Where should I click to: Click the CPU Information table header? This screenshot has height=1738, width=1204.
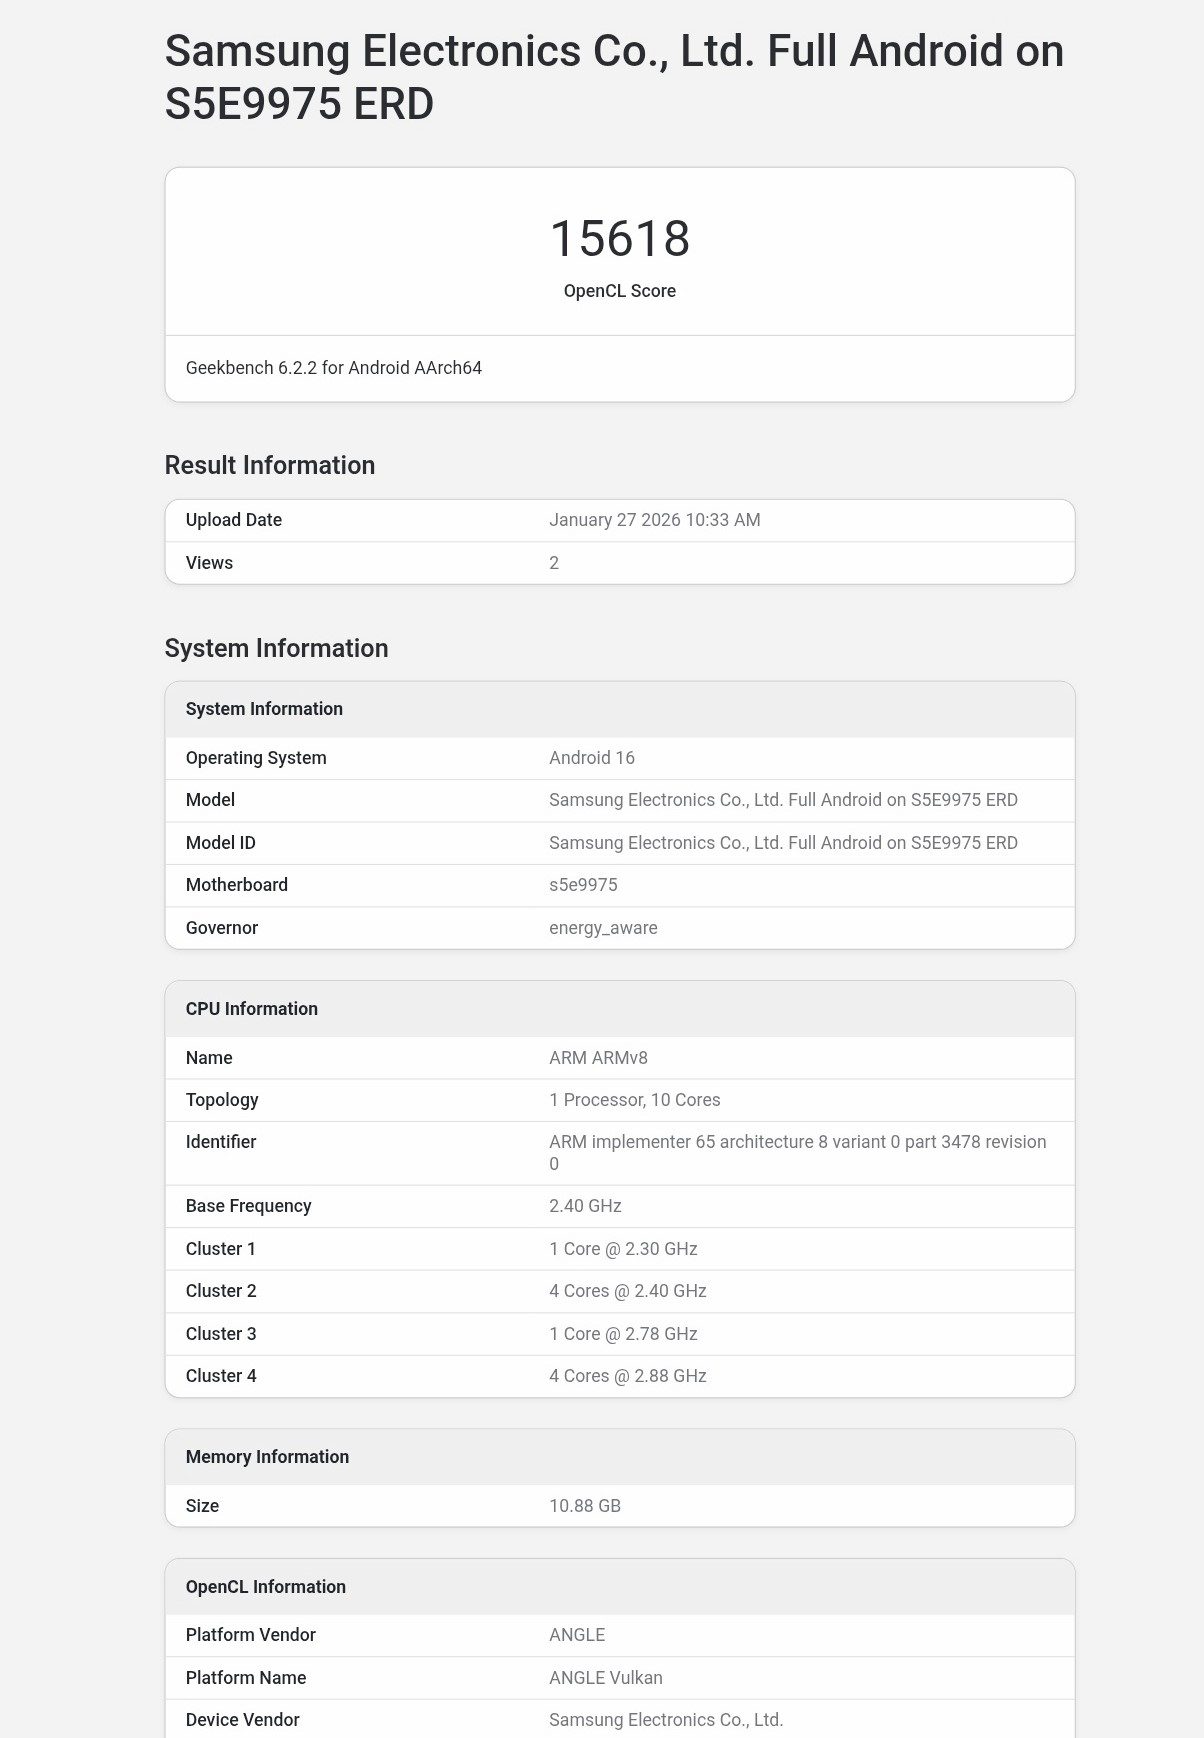coord(252,1009)
